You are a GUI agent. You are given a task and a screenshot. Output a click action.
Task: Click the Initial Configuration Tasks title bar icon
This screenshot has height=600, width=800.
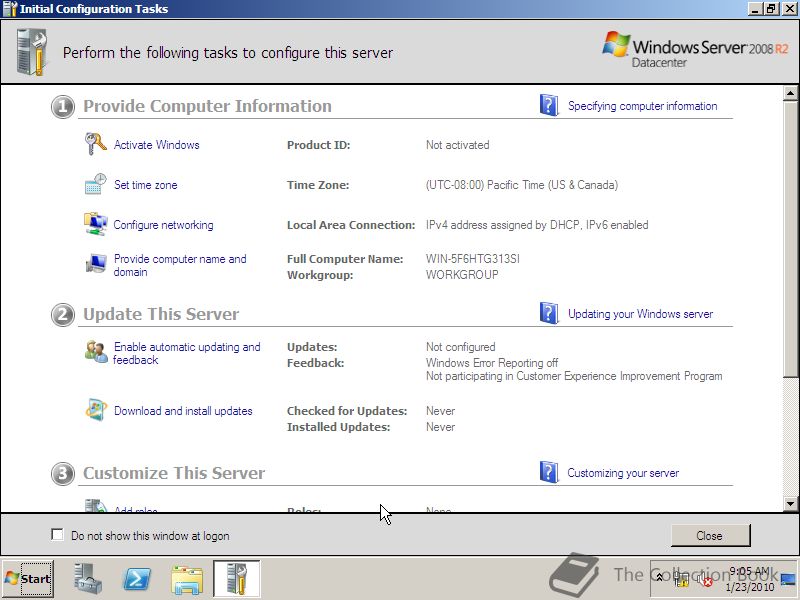(x=10, y=9)
